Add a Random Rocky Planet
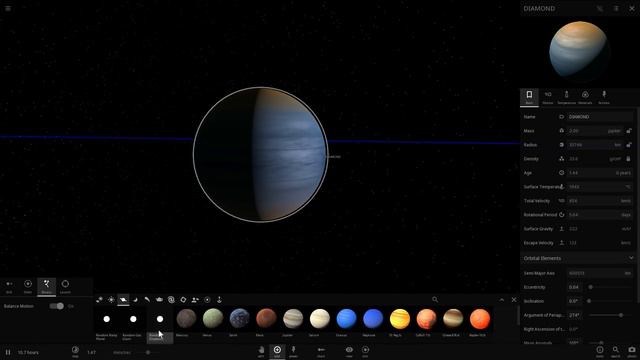This screenshot has width=640, height=360. (x=107, y=324)
